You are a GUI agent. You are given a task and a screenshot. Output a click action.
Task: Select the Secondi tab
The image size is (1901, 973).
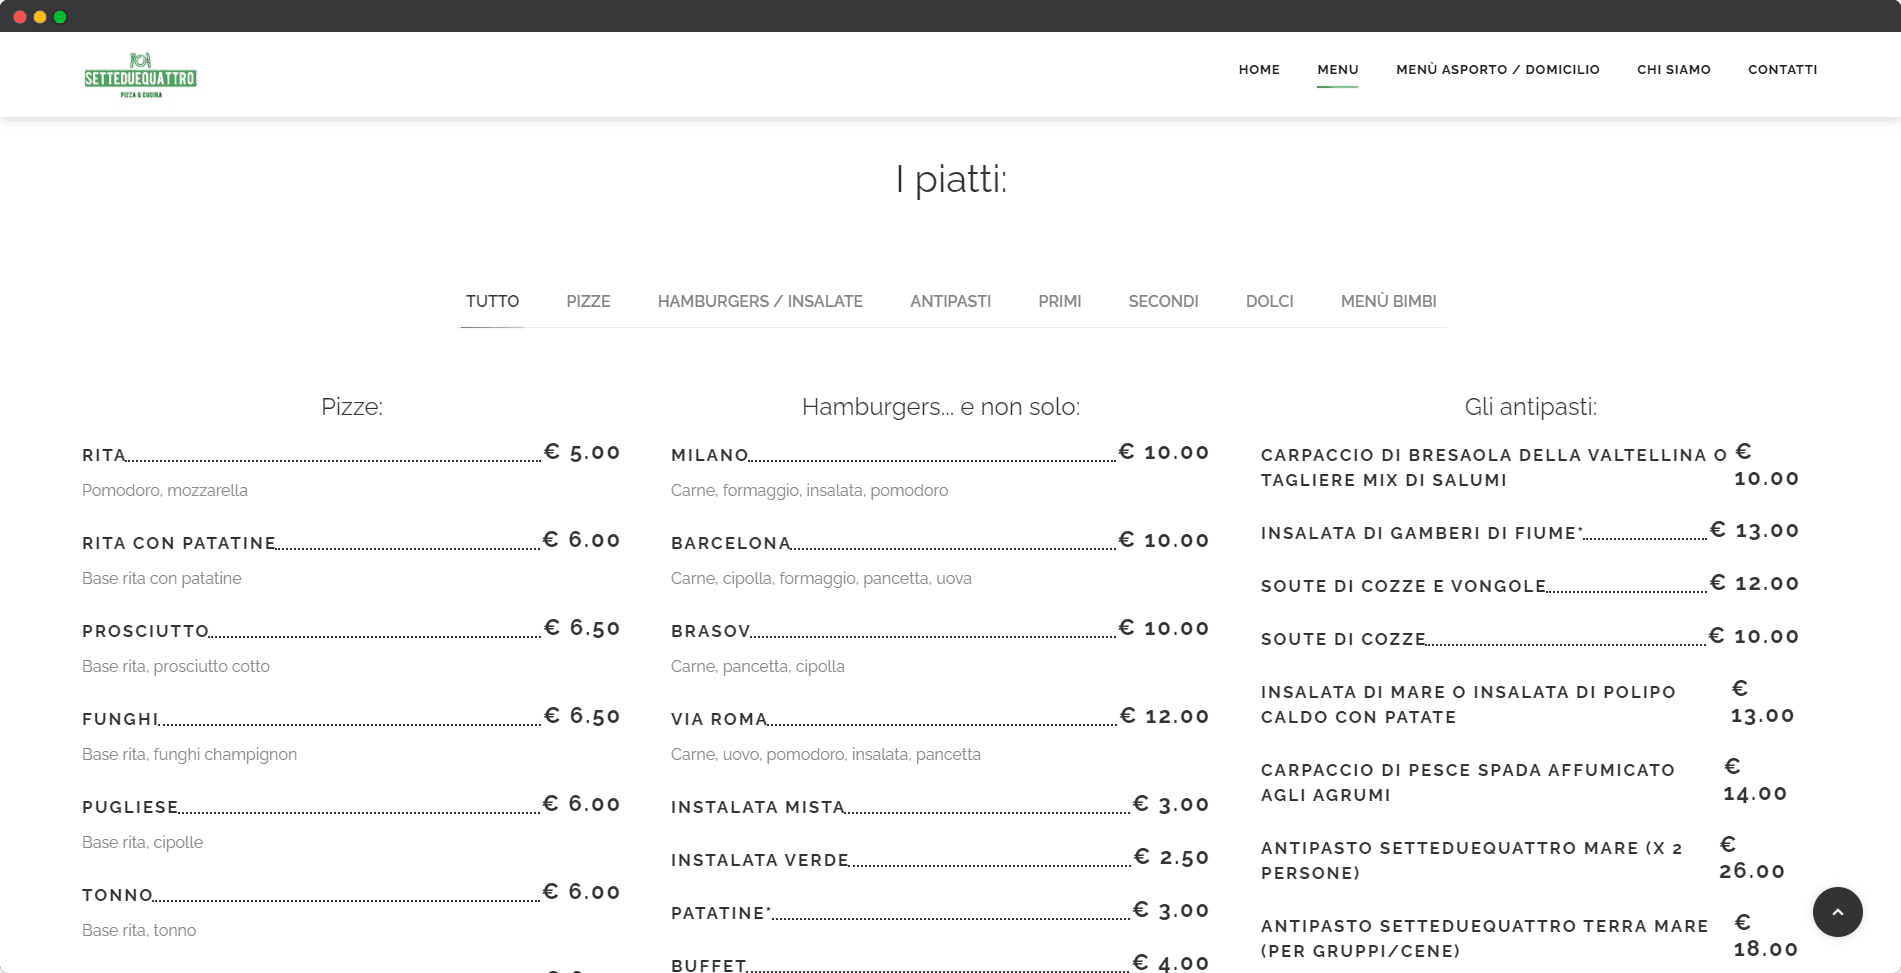click(1163, 301)
